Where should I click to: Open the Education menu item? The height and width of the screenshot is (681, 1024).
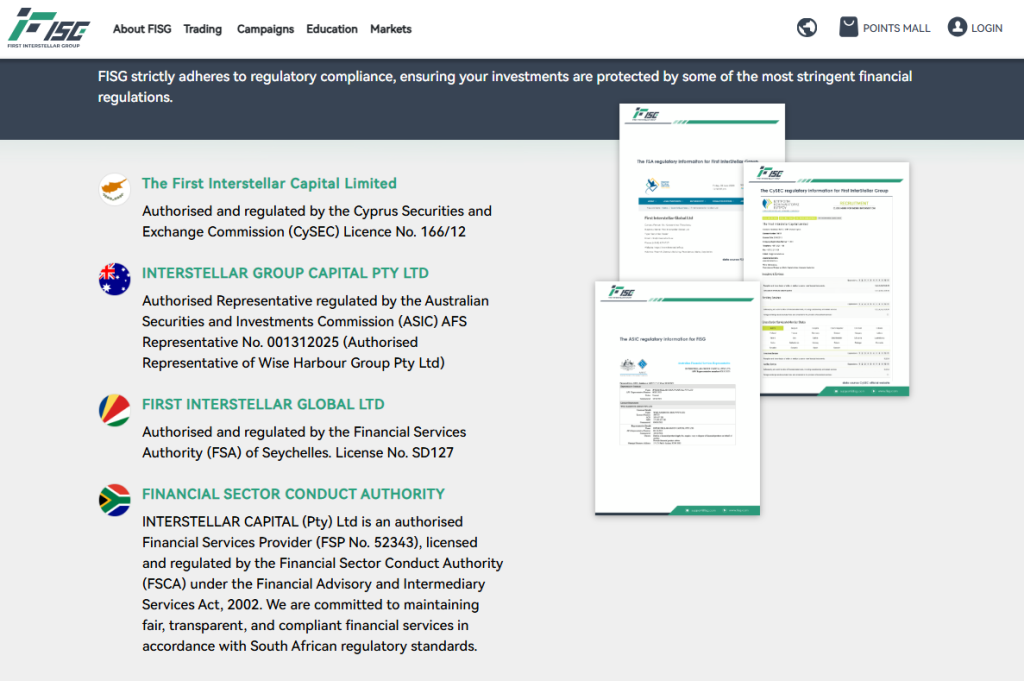pyautogui.click(x=332, y=29)
